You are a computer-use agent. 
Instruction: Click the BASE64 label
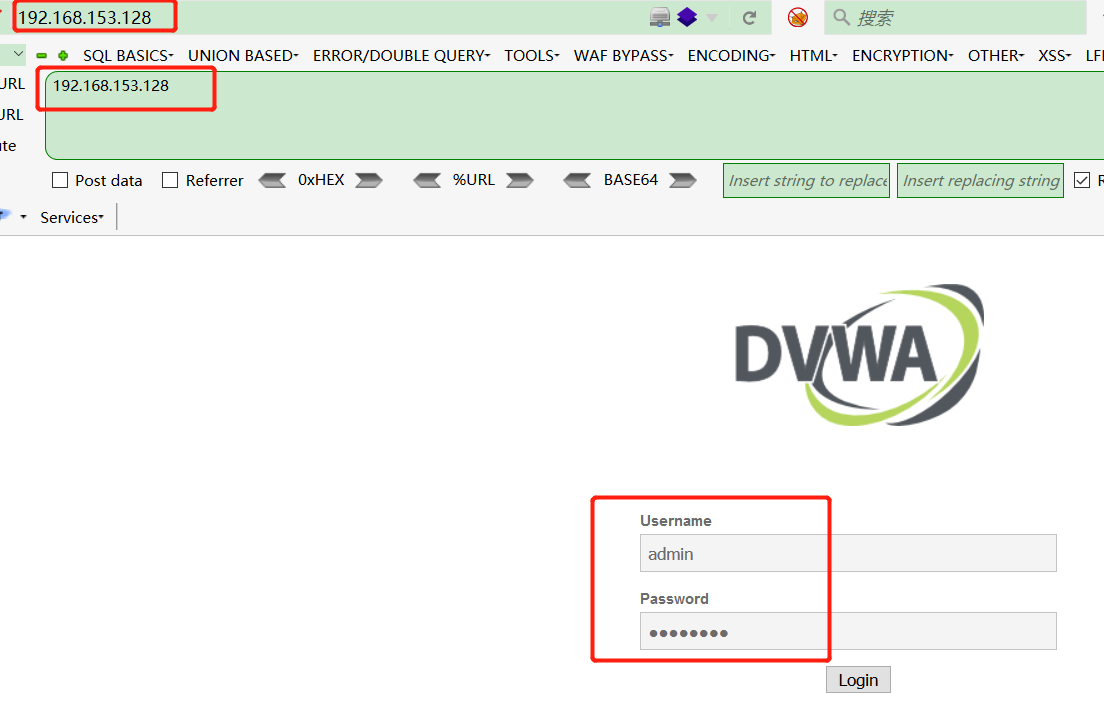(631, 180)
